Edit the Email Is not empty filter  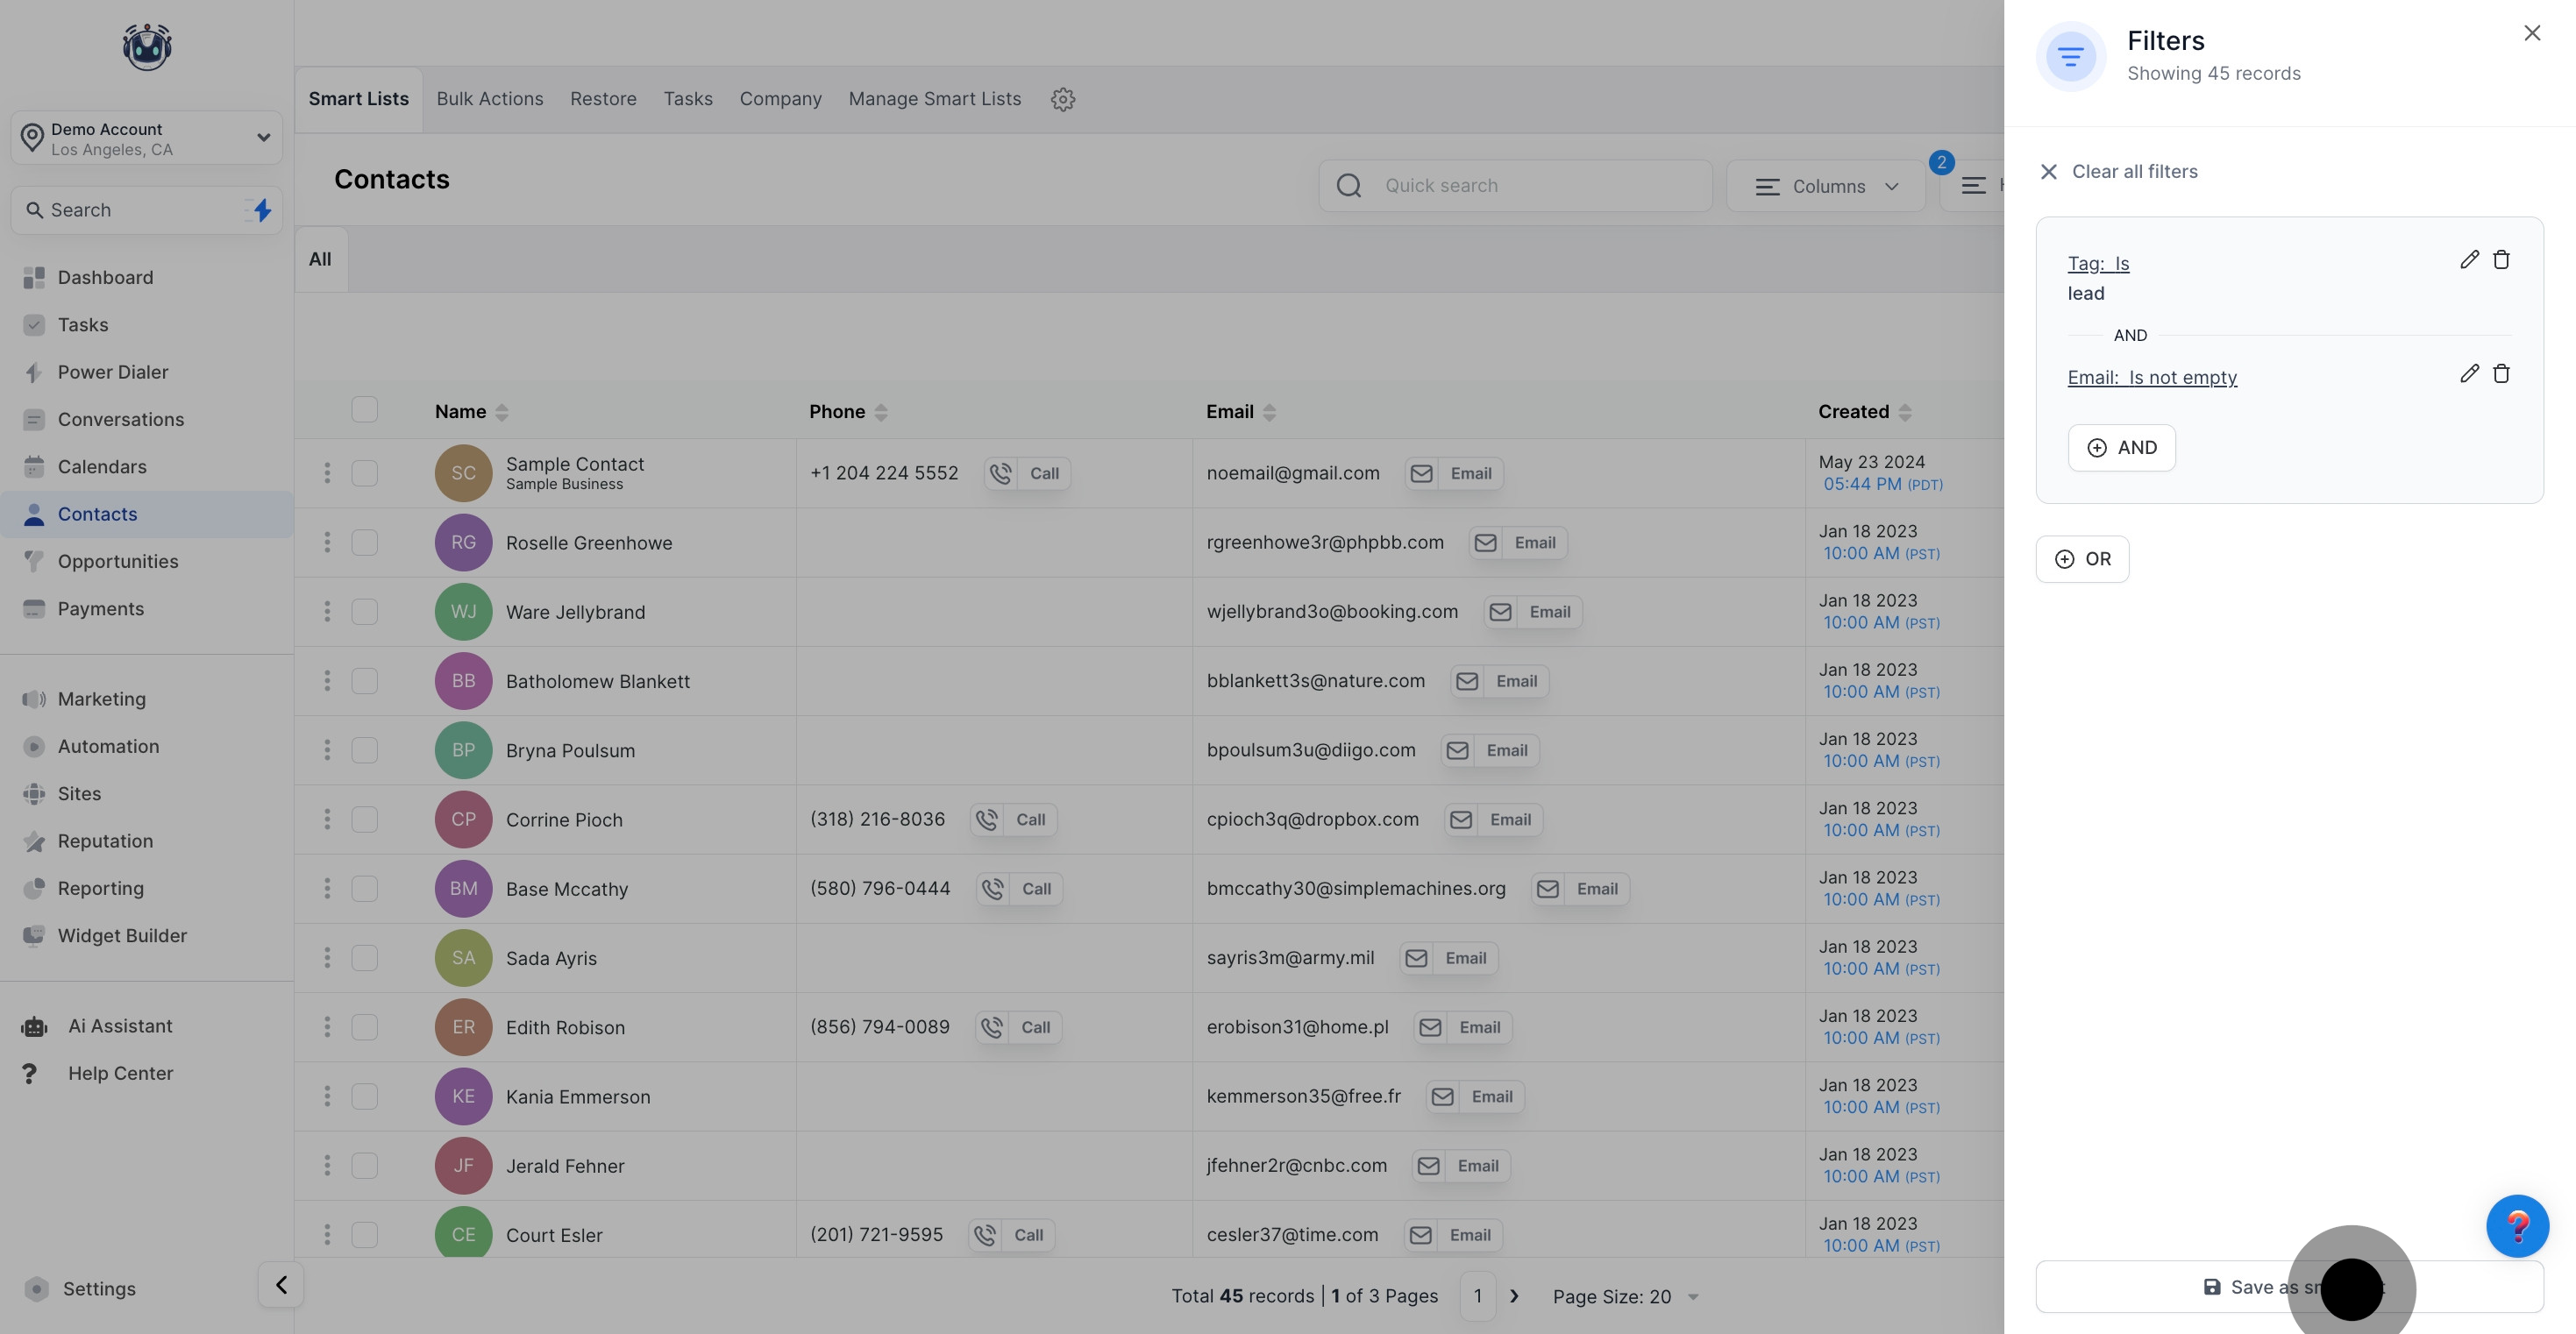coord(2469,374)
